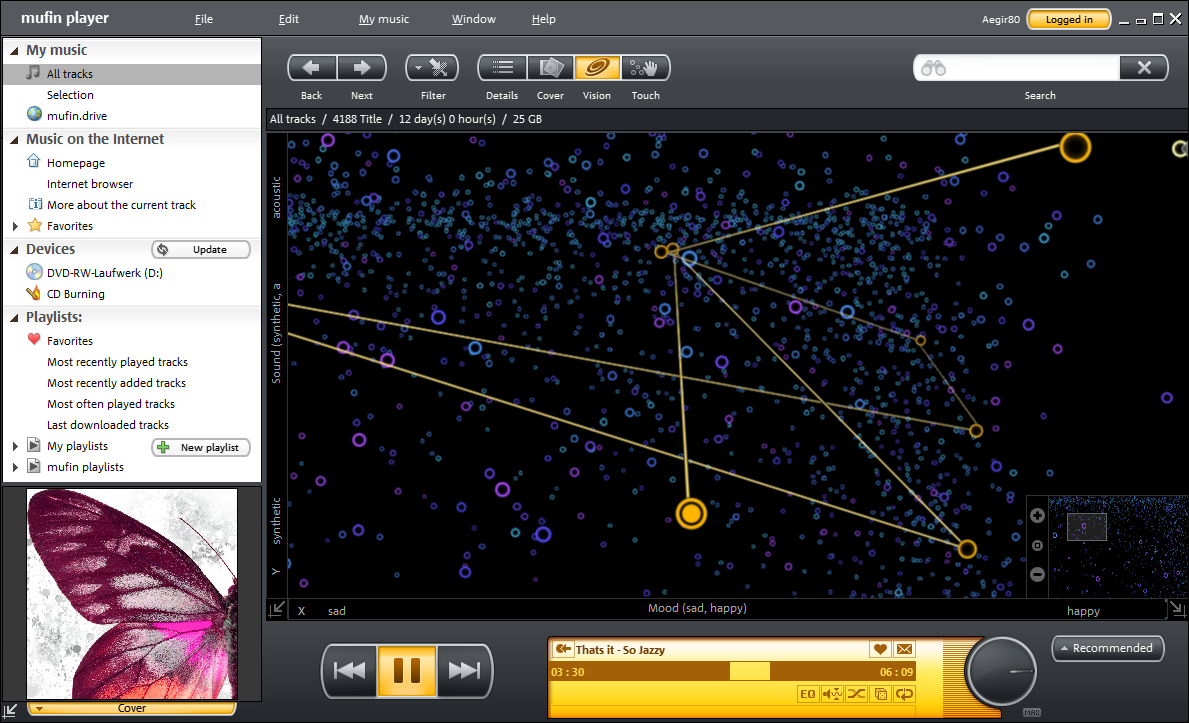Skip to previous track

[x=350, y=671]
